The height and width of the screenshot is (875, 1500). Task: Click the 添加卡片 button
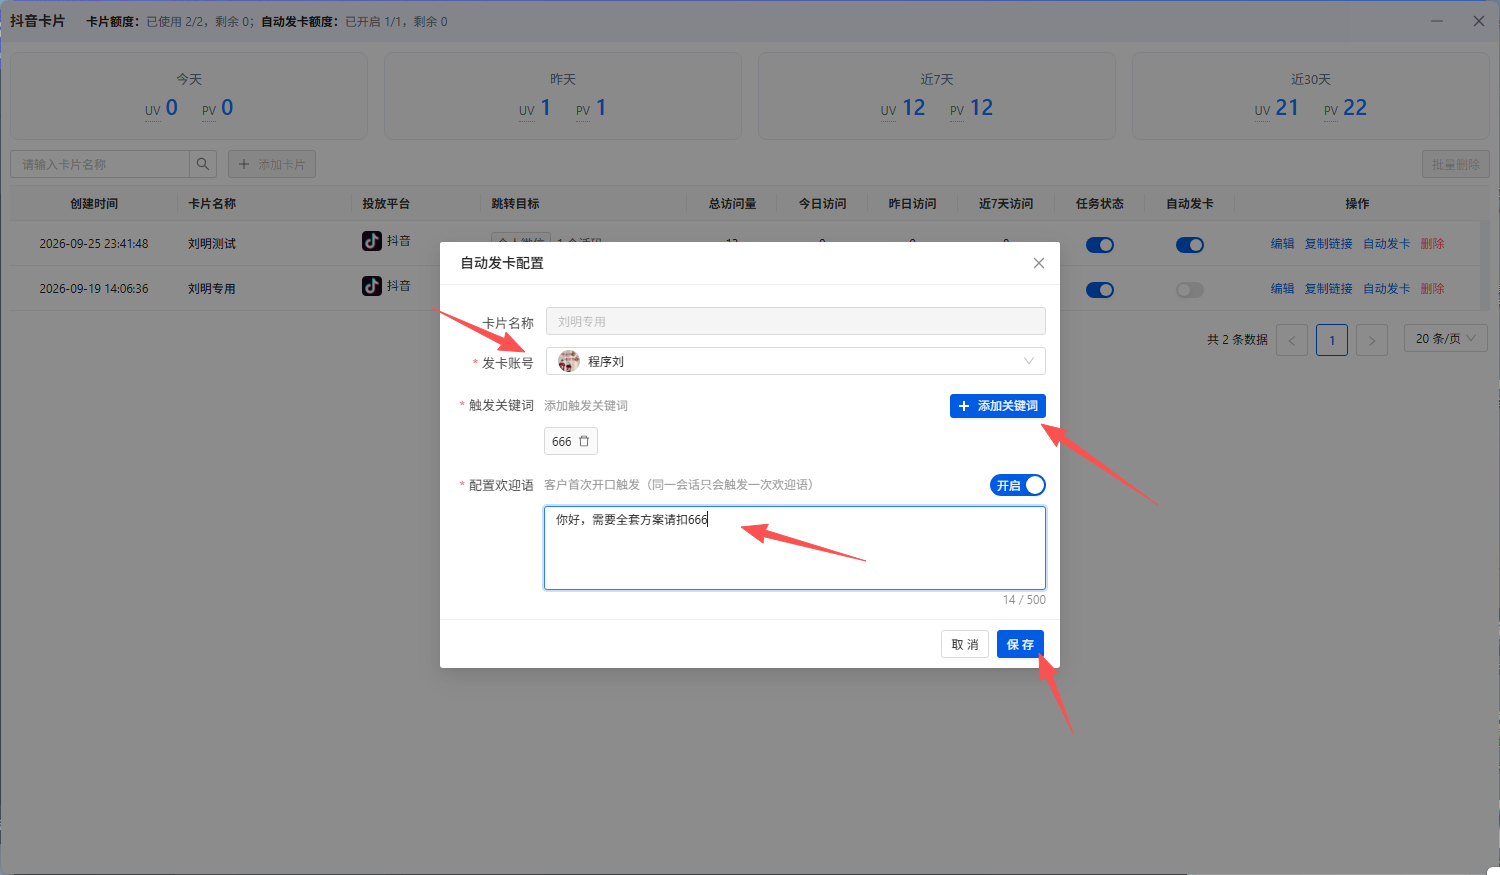coord(272,164)
